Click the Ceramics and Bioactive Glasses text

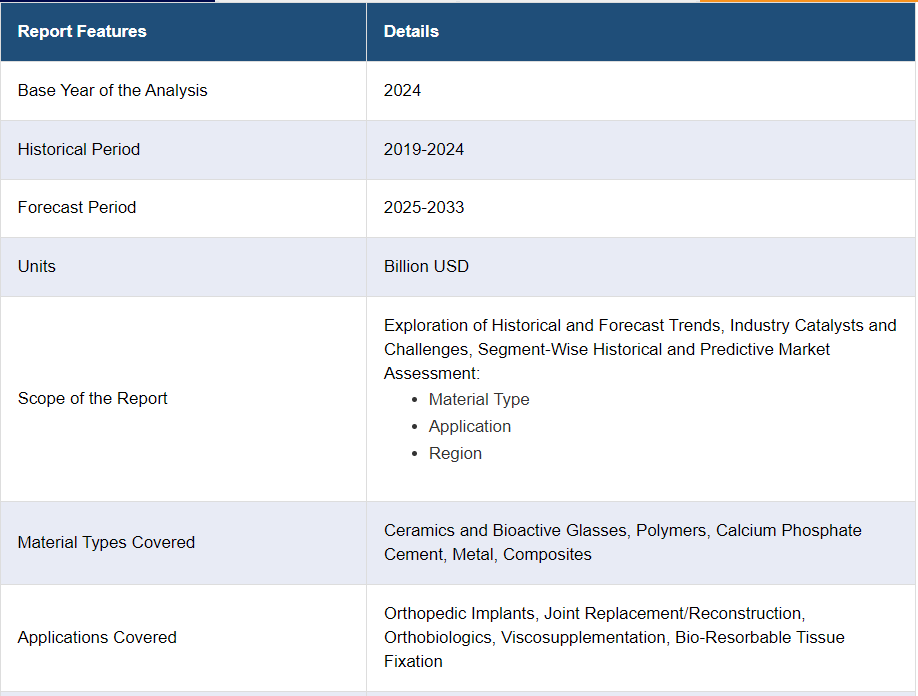(505, 530)
